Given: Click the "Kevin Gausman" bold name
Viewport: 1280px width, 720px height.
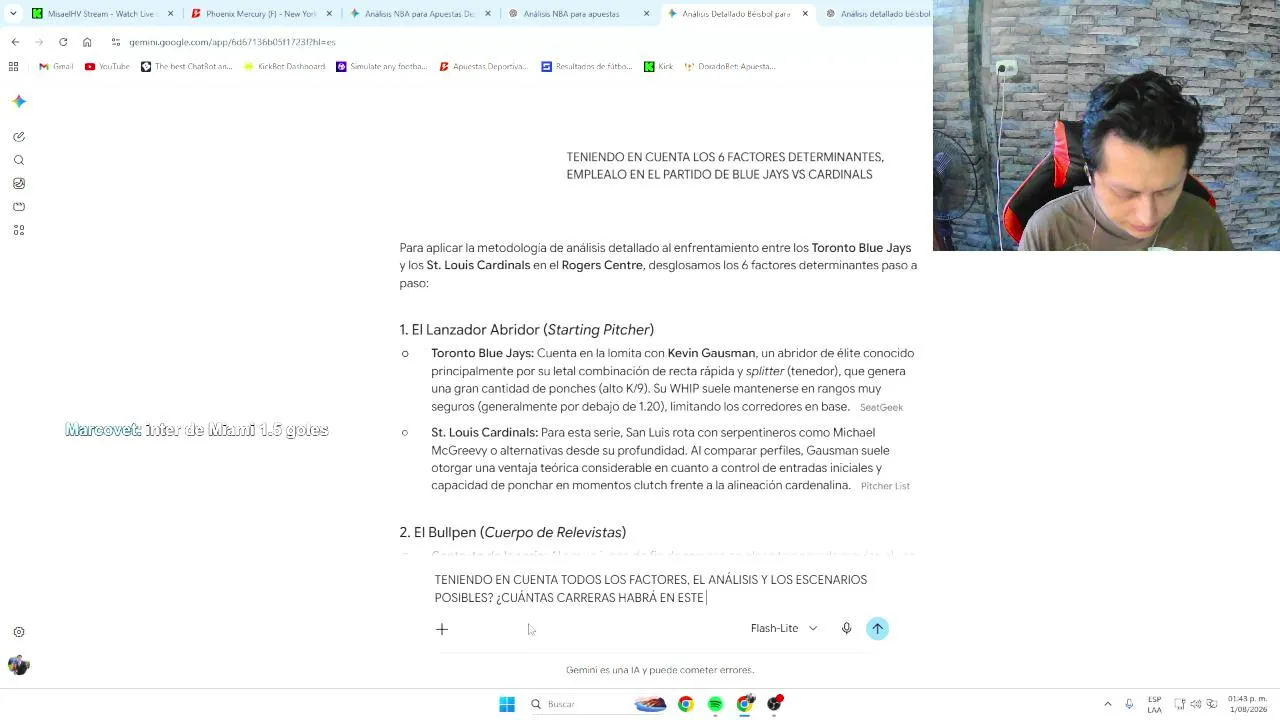Looking at the screenshot, I should (x=711, y=353).
